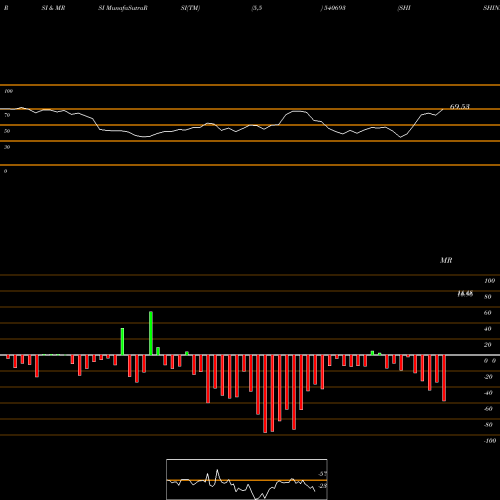
Task: Click the RSI value label 69.53
Action: (x=460, y=107)
